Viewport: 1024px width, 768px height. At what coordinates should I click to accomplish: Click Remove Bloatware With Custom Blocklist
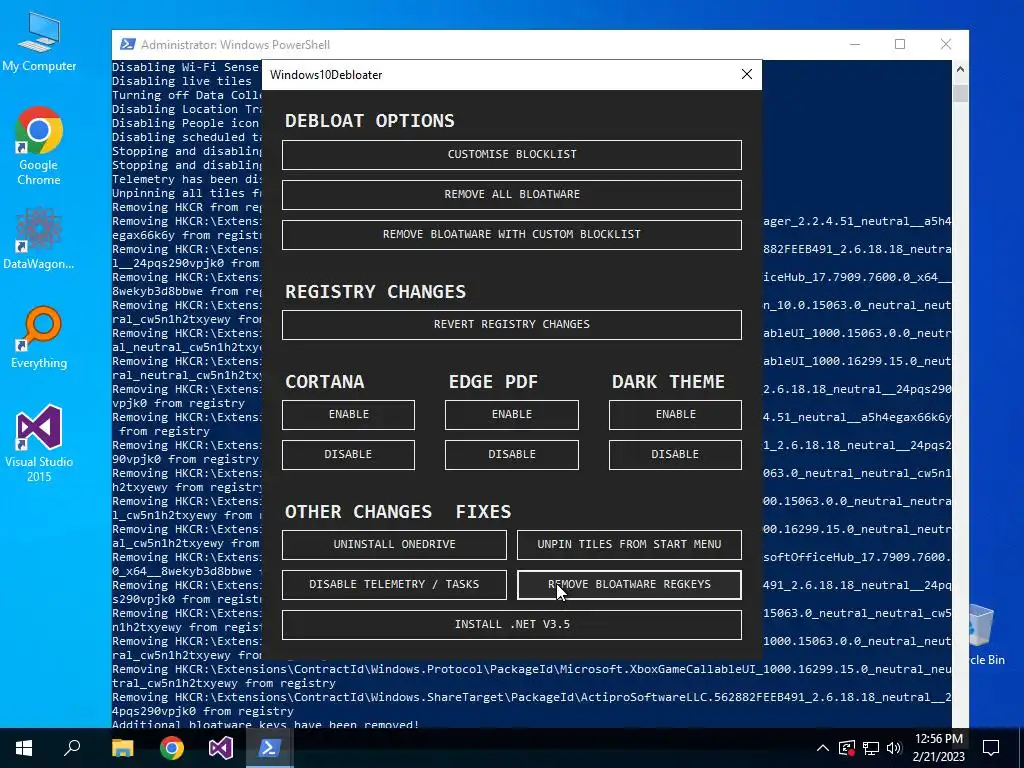tap(512, 234)
